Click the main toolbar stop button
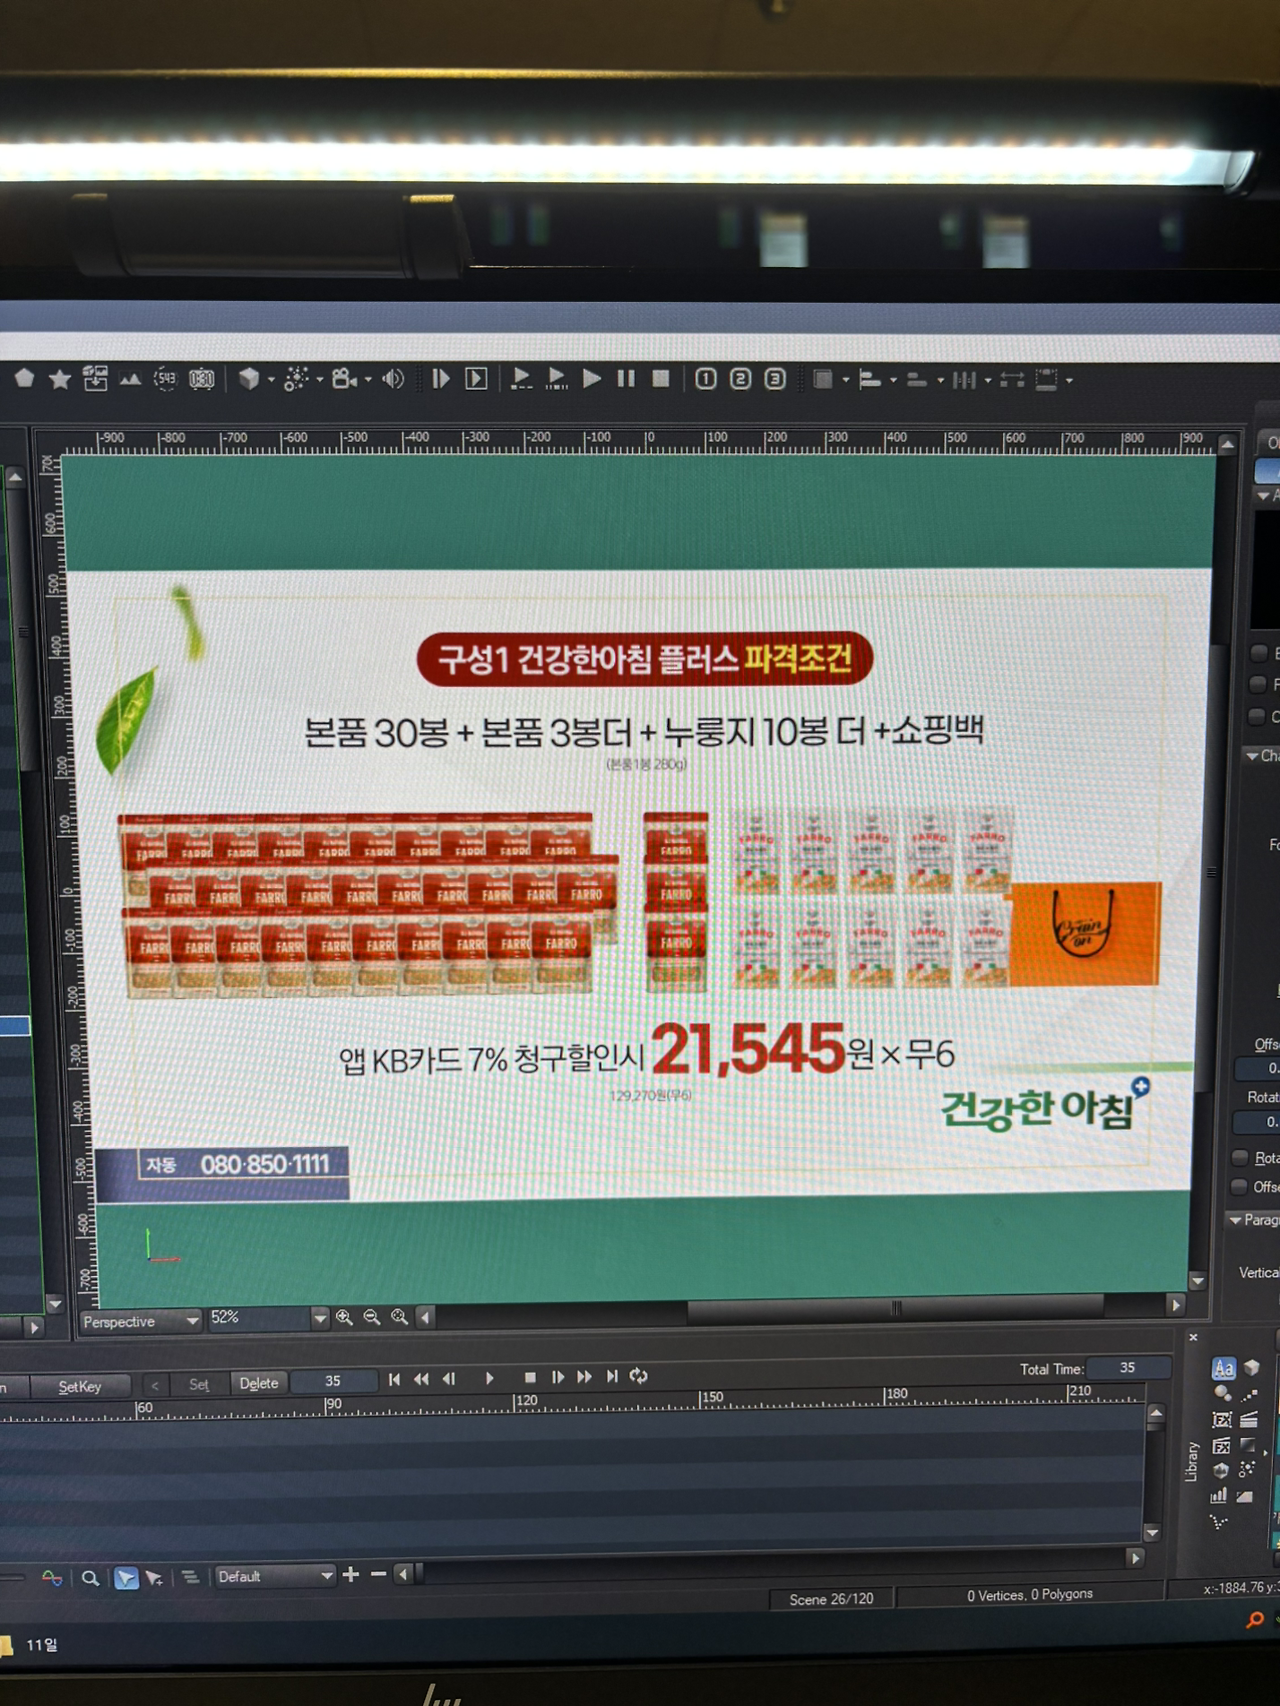 click(661, 378)
